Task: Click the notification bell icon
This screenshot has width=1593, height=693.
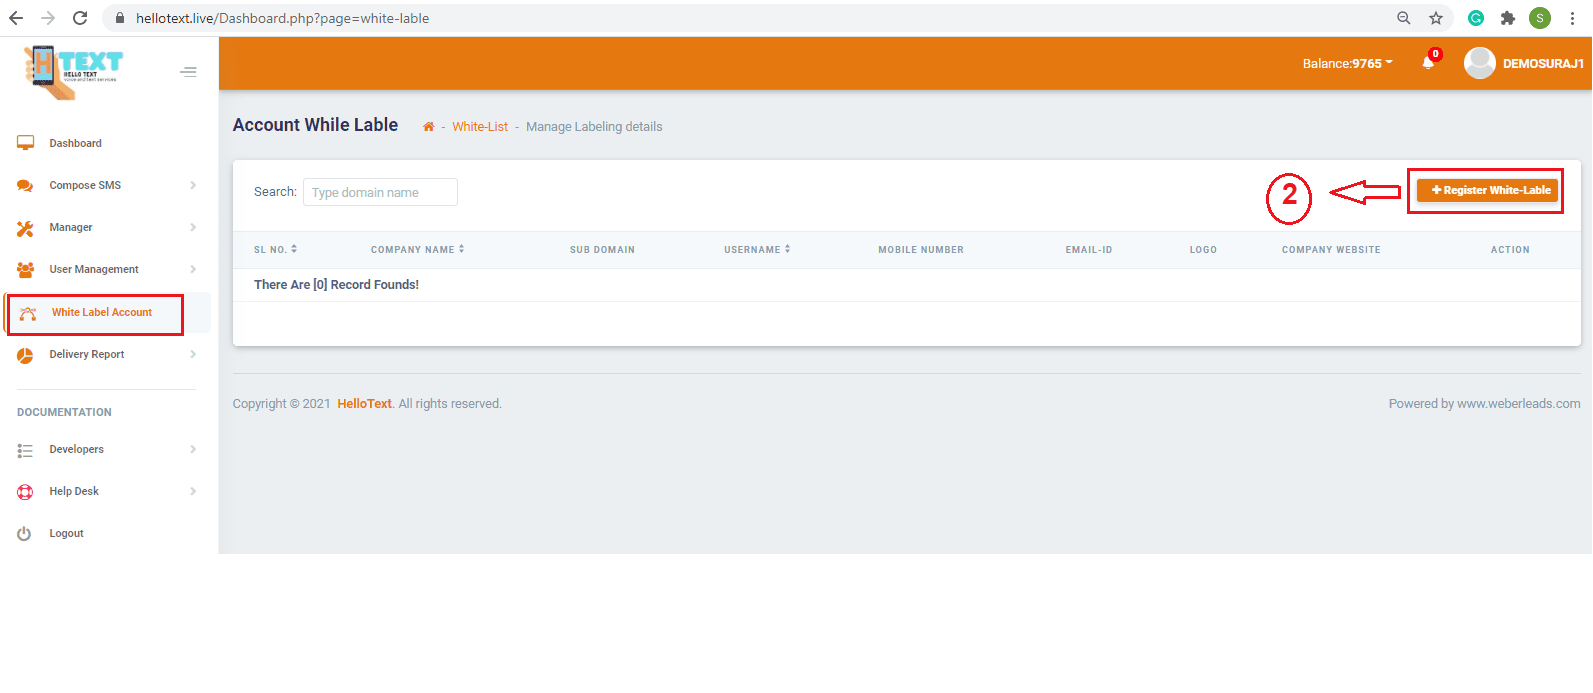Action: point(1428,63)
